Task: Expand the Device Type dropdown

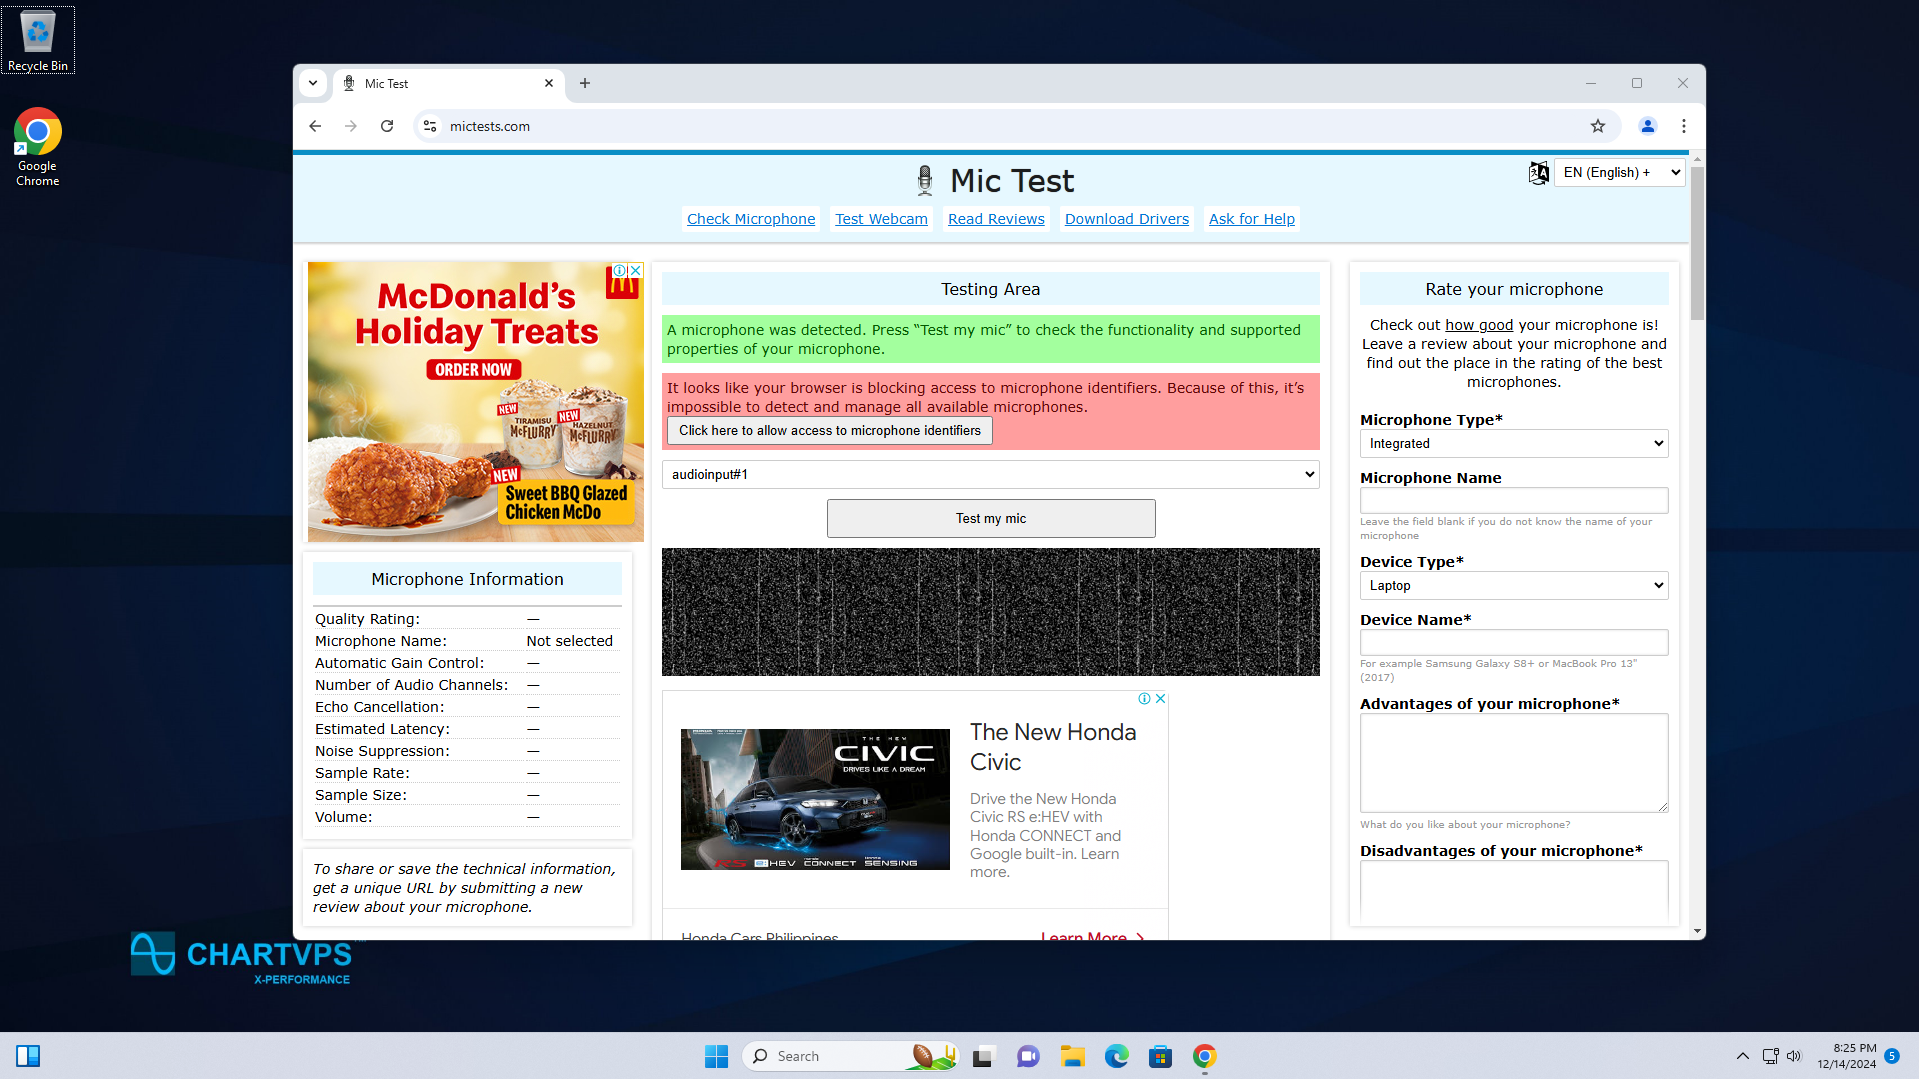Action: pos(1514,585)
